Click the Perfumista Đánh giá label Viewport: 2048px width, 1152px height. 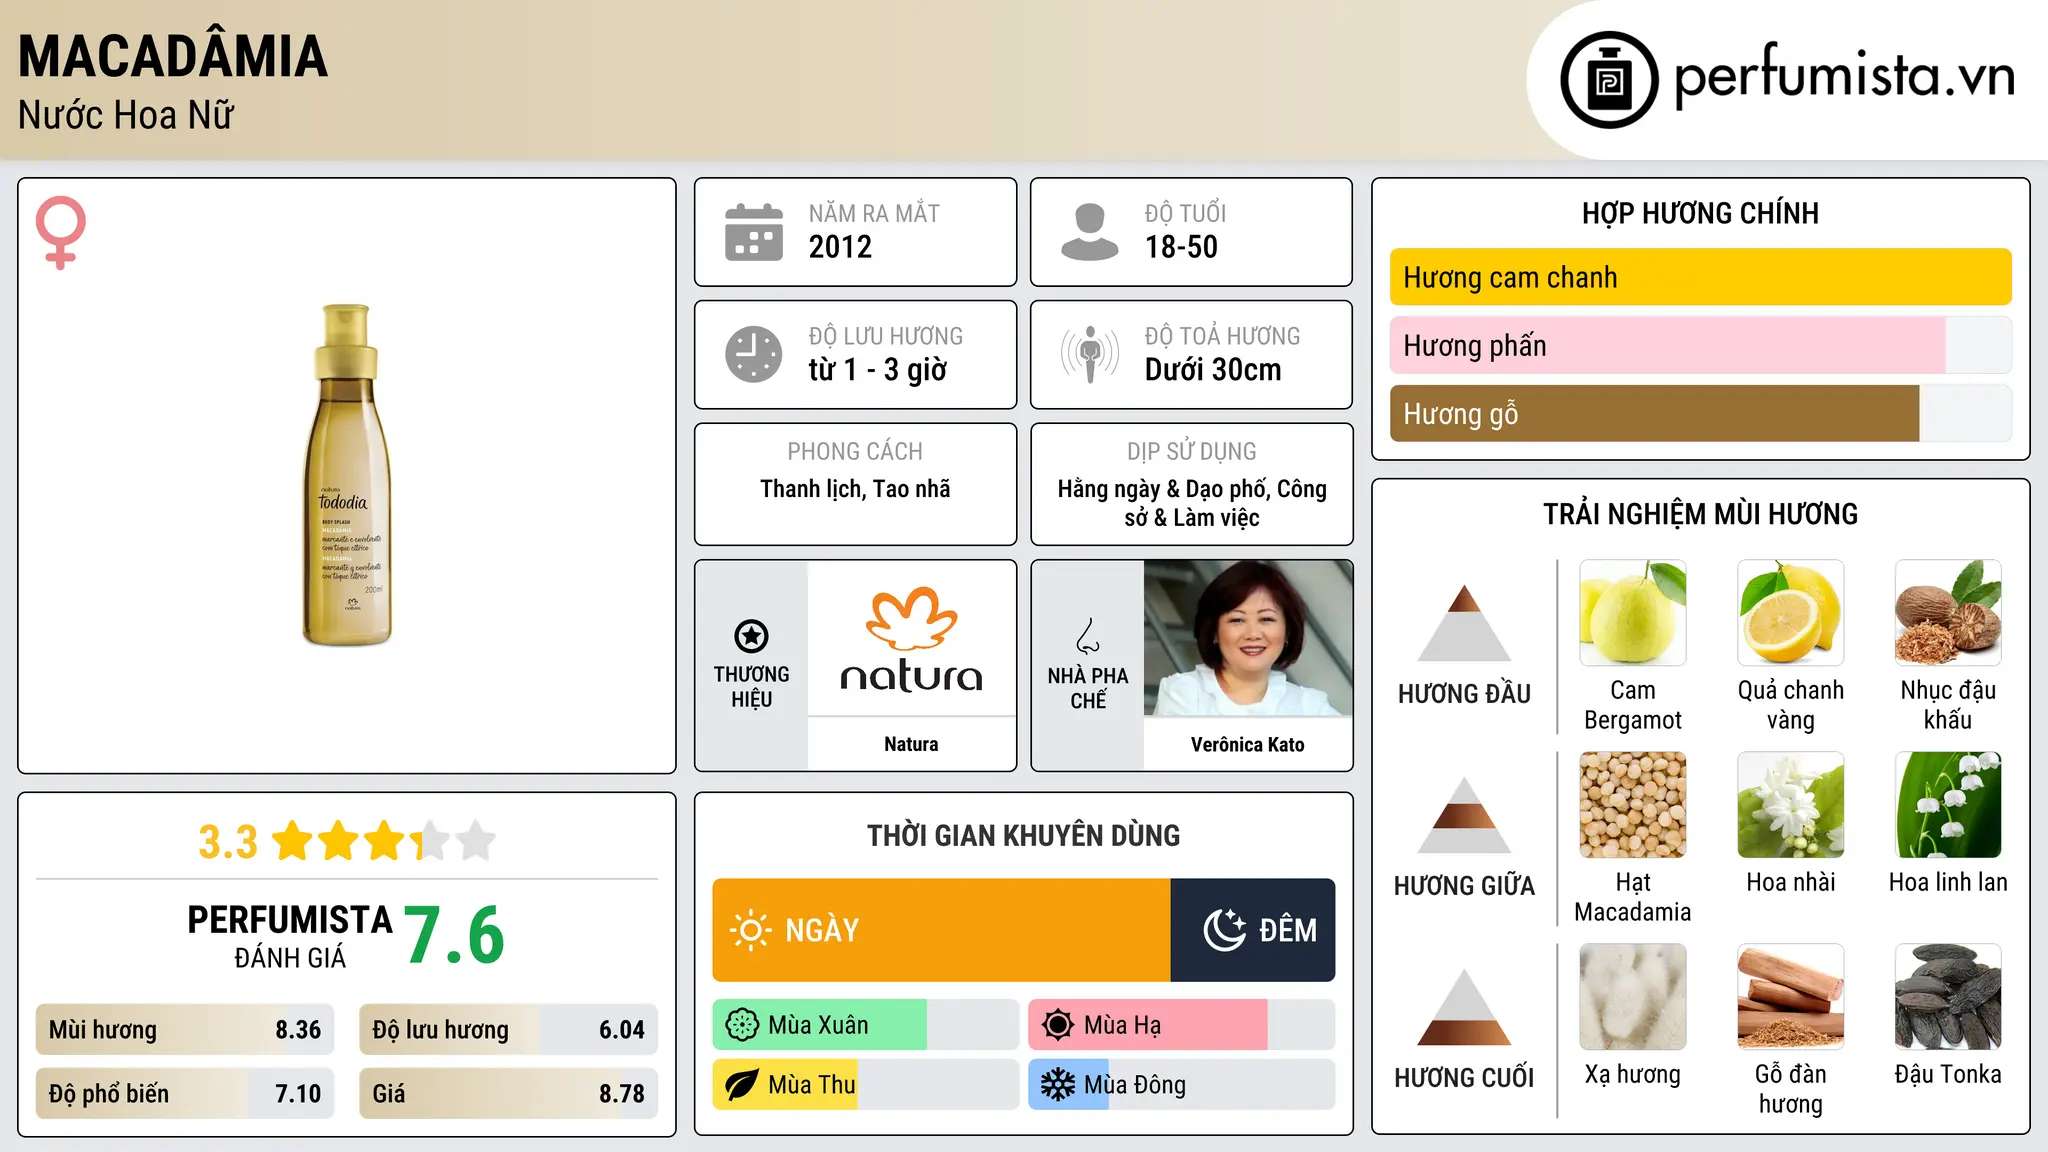290,936
